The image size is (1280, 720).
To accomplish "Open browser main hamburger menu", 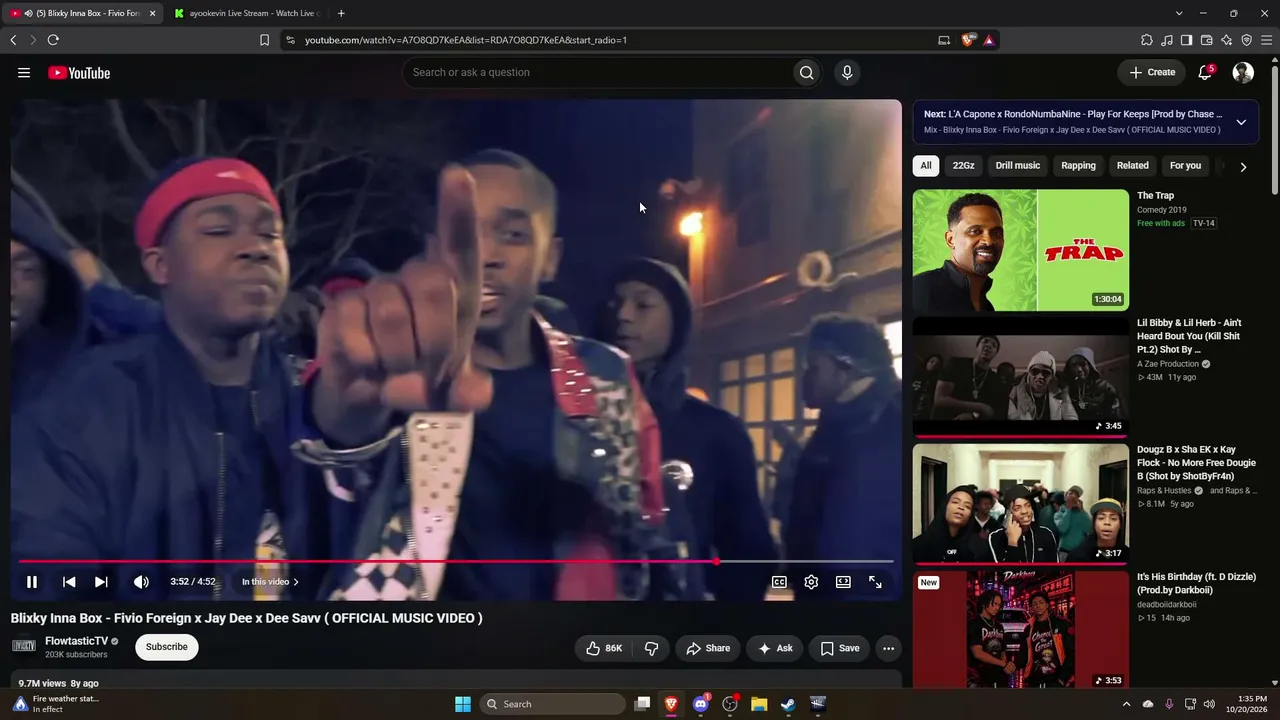I will [1267, 40].
